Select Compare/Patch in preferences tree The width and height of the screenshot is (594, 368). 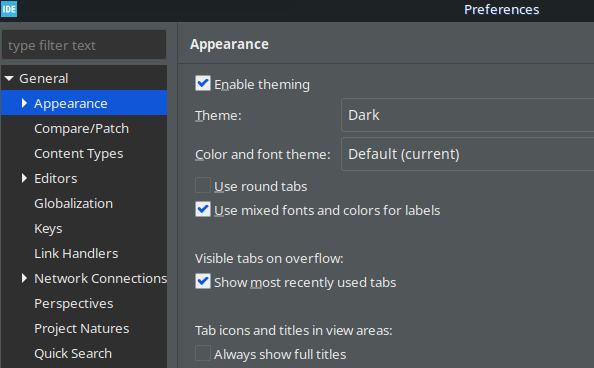81,128
